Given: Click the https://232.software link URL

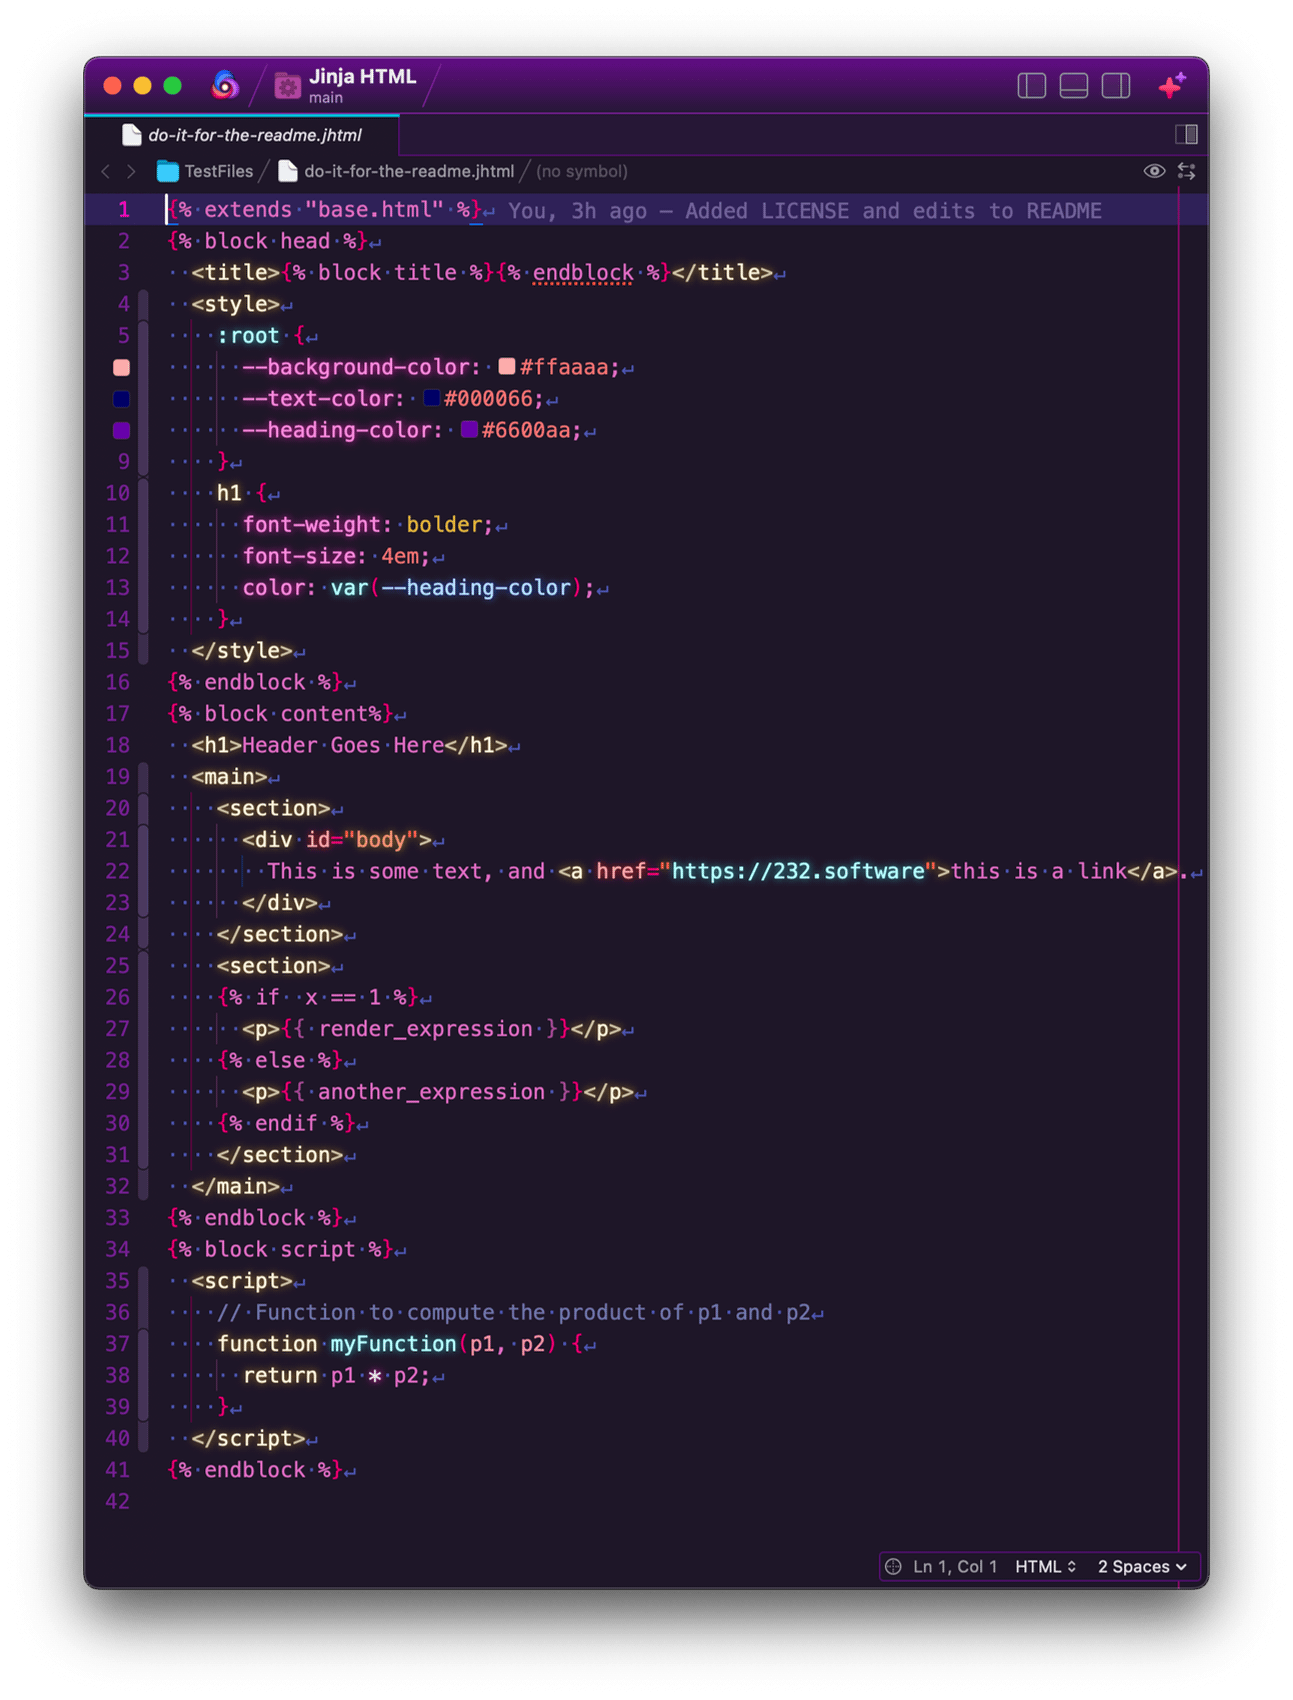Looking at the screenshot, I should point(797,871).
